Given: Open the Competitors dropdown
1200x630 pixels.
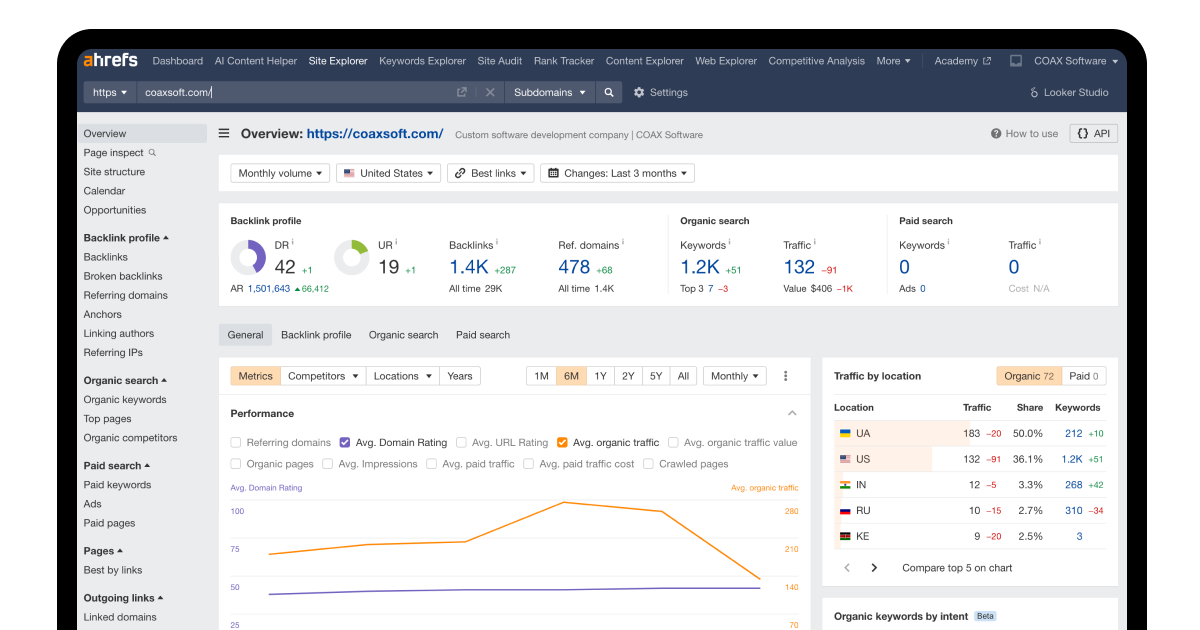Looking at the screenshot, I should (x=323, y=376).
